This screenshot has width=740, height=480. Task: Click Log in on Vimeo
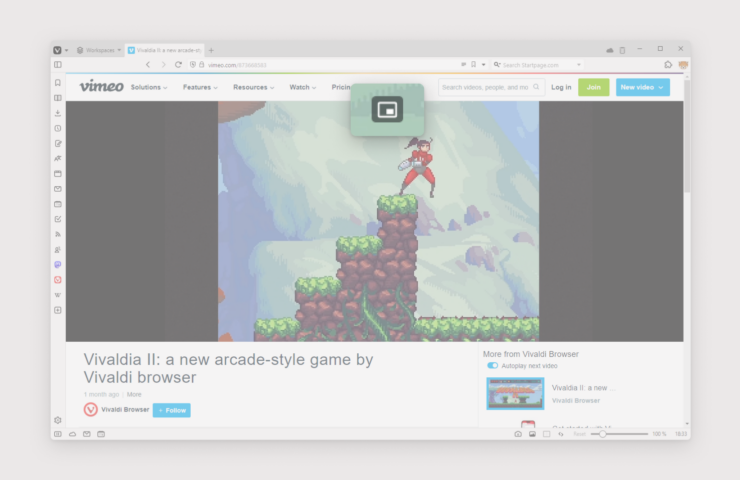click(x=561, y=87)
